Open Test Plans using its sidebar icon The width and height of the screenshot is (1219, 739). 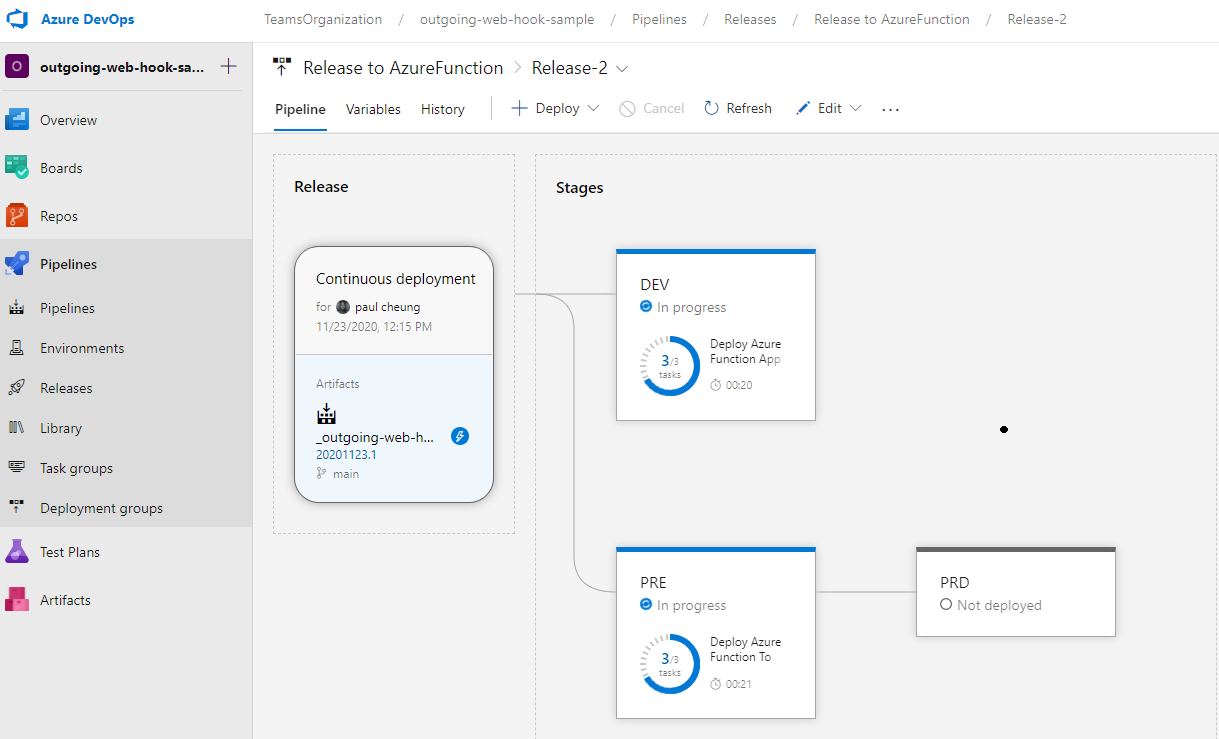20,551
